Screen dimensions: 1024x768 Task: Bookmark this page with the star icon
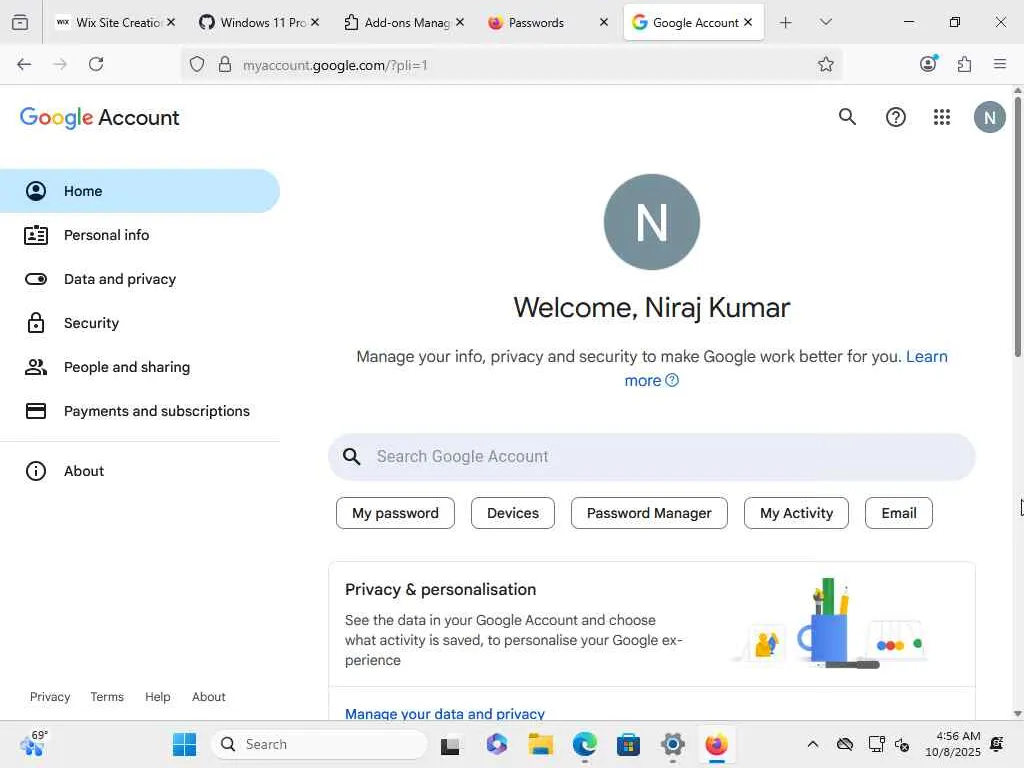pyautogui.click(x=825, y=64)
